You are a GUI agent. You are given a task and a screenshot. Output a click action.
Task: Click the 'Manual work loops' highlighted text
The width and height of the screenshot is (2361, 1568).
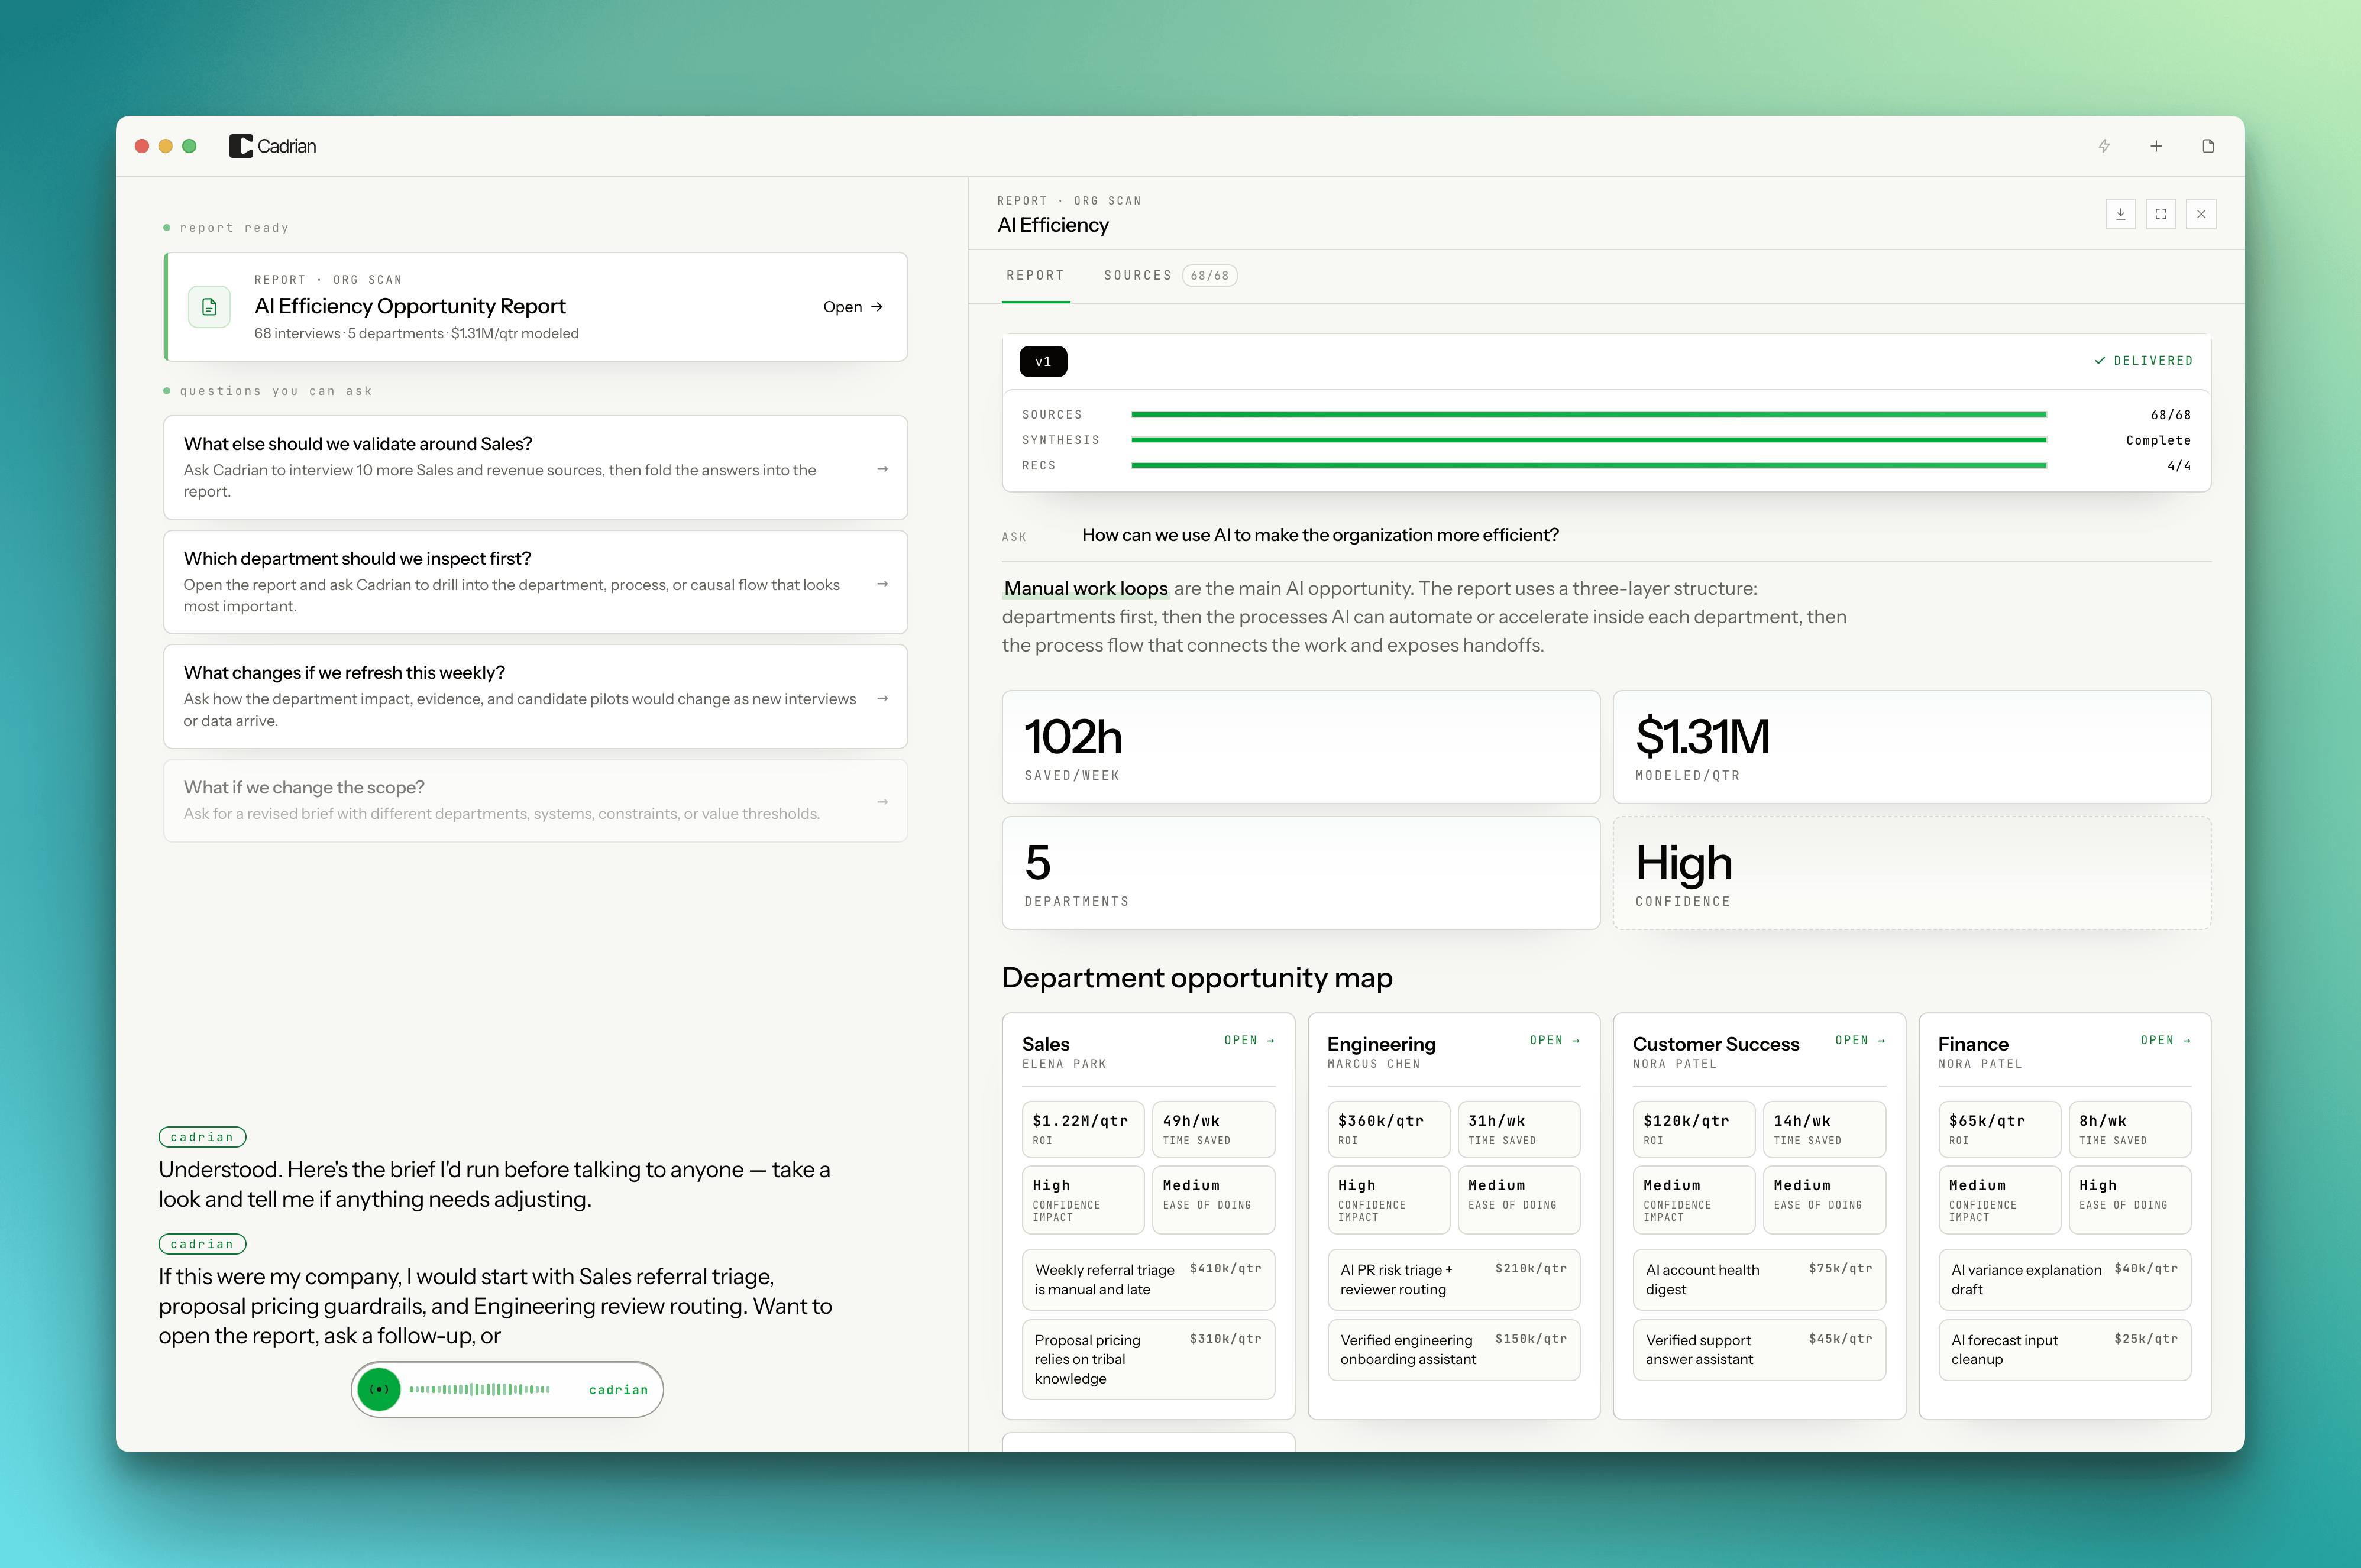1085,588
